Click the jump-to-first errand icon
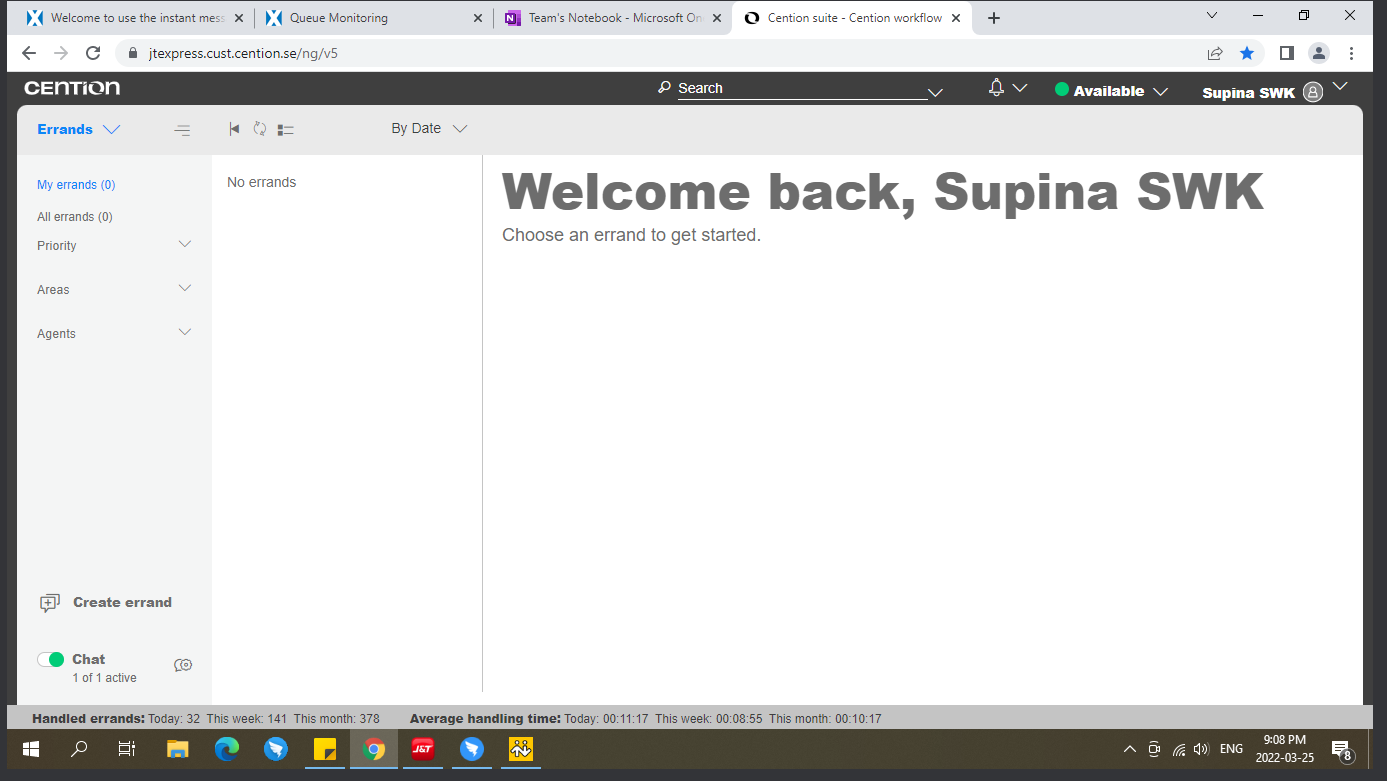The width and height of the screenshot is (1387, 781). click(x=234, y=129)
